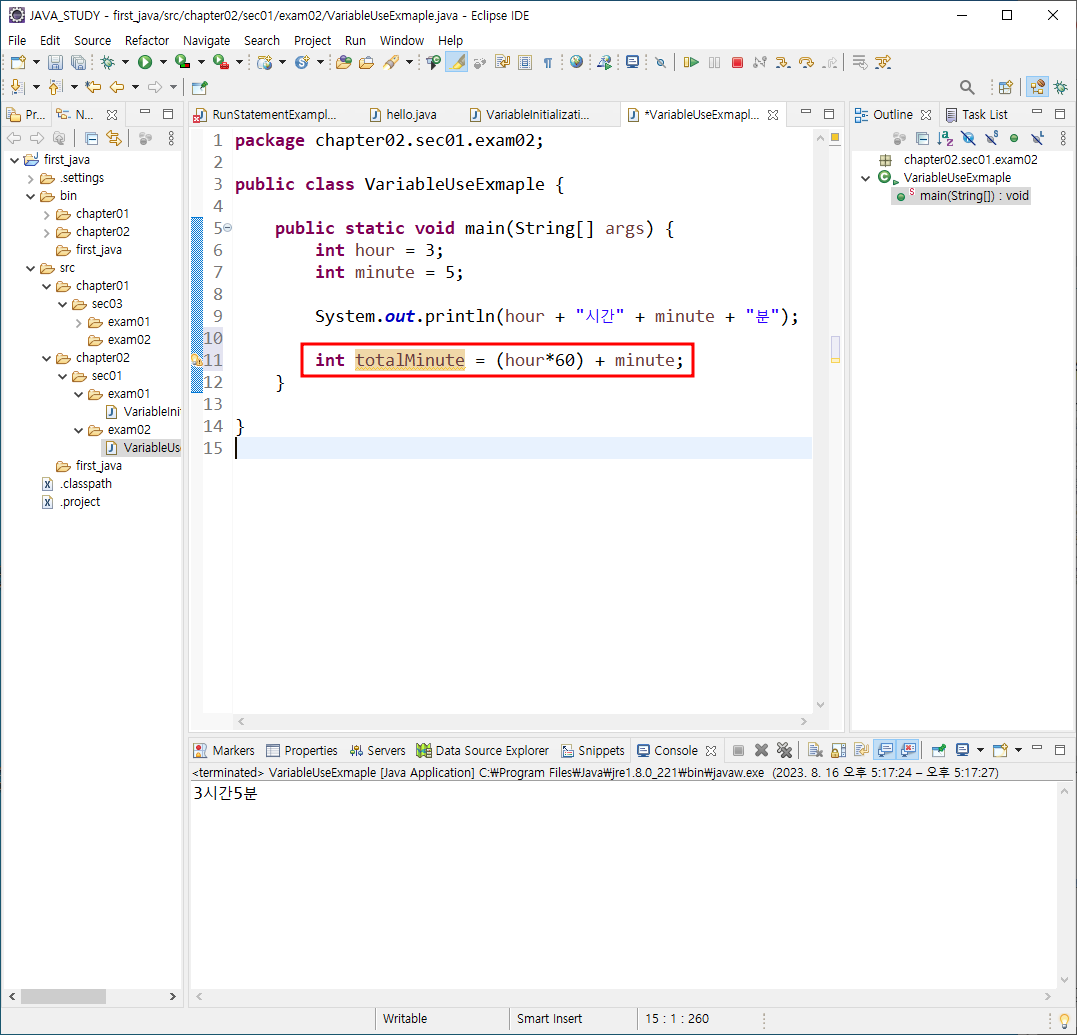
Task: Collapse VariableUseExmaple class in Outline
Action: click(x=865, y=178)
